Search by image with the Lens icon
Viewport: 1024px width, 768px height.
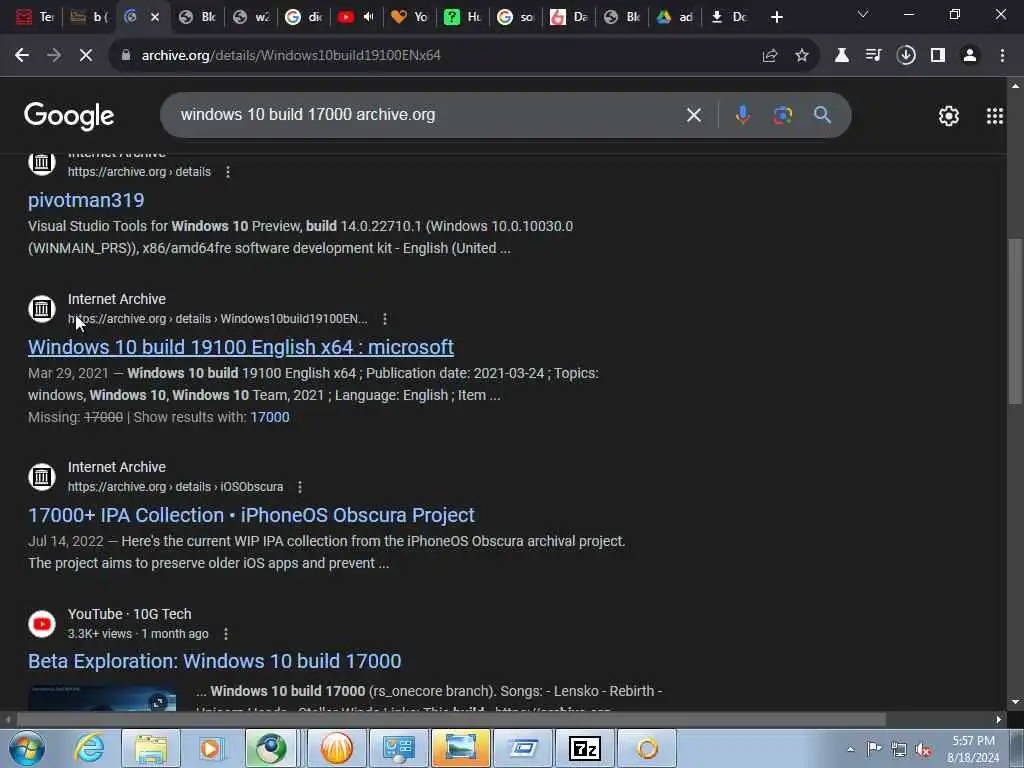point(782,116)
